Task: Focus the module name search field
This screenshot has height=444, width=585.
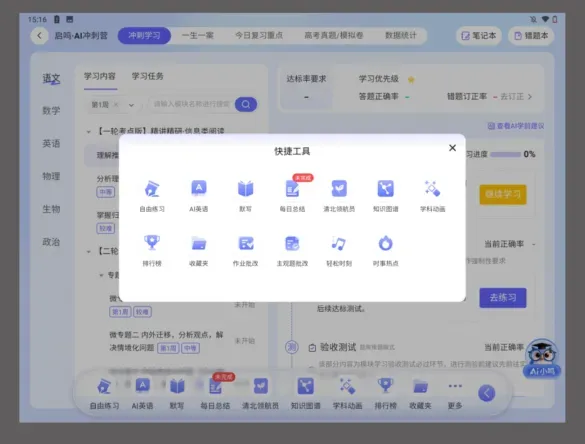Action: click(x=191, y=104)
